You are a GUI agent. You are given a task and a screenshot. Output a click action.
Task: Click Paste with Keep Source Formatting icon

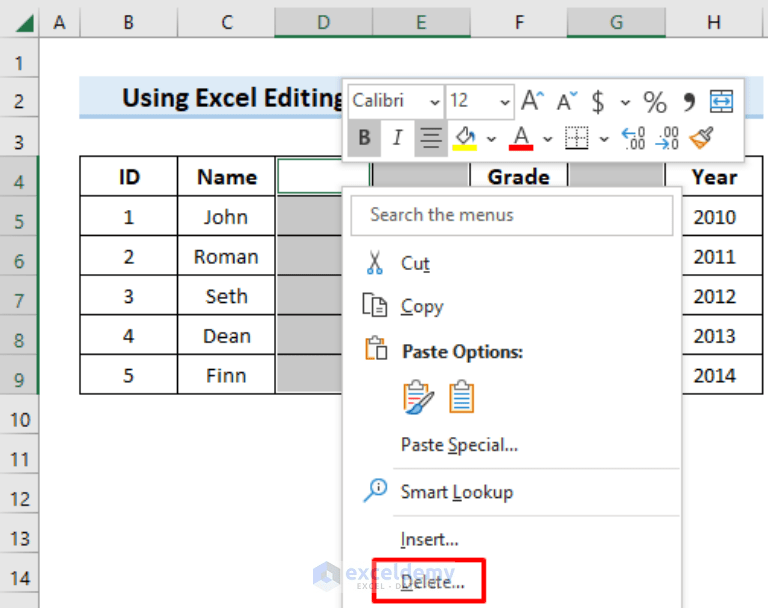click(418, 396)
